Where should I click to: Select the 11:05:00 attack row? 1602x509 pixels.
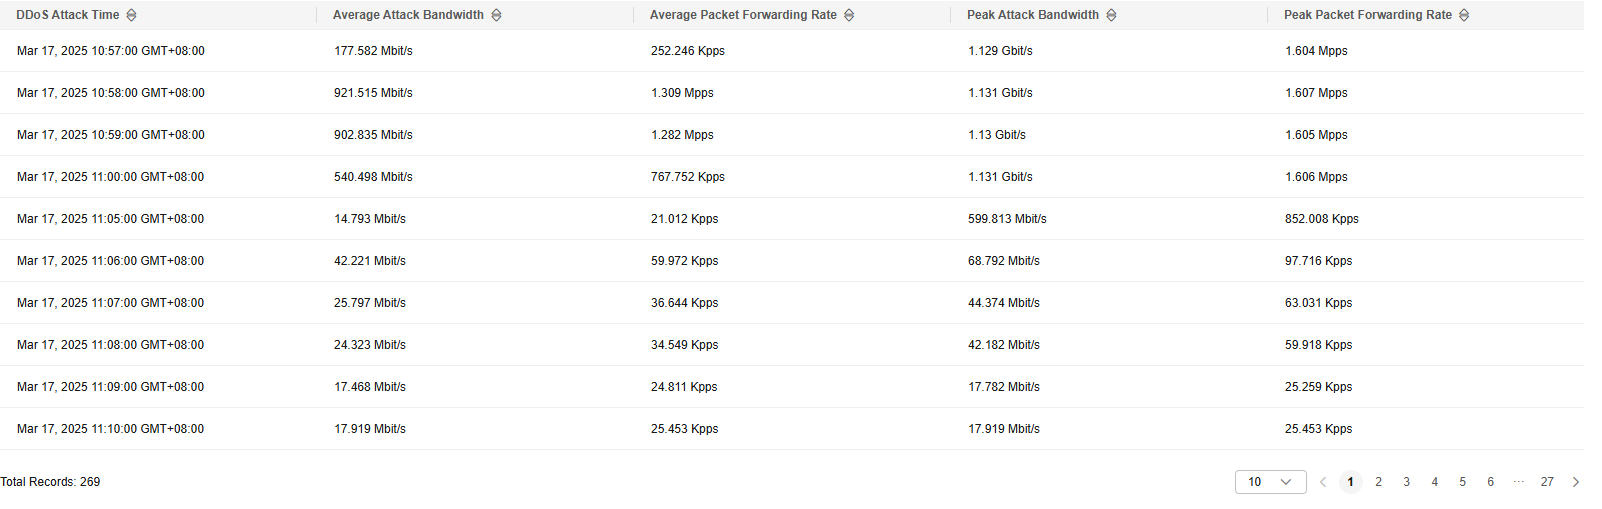click(792, 219)
